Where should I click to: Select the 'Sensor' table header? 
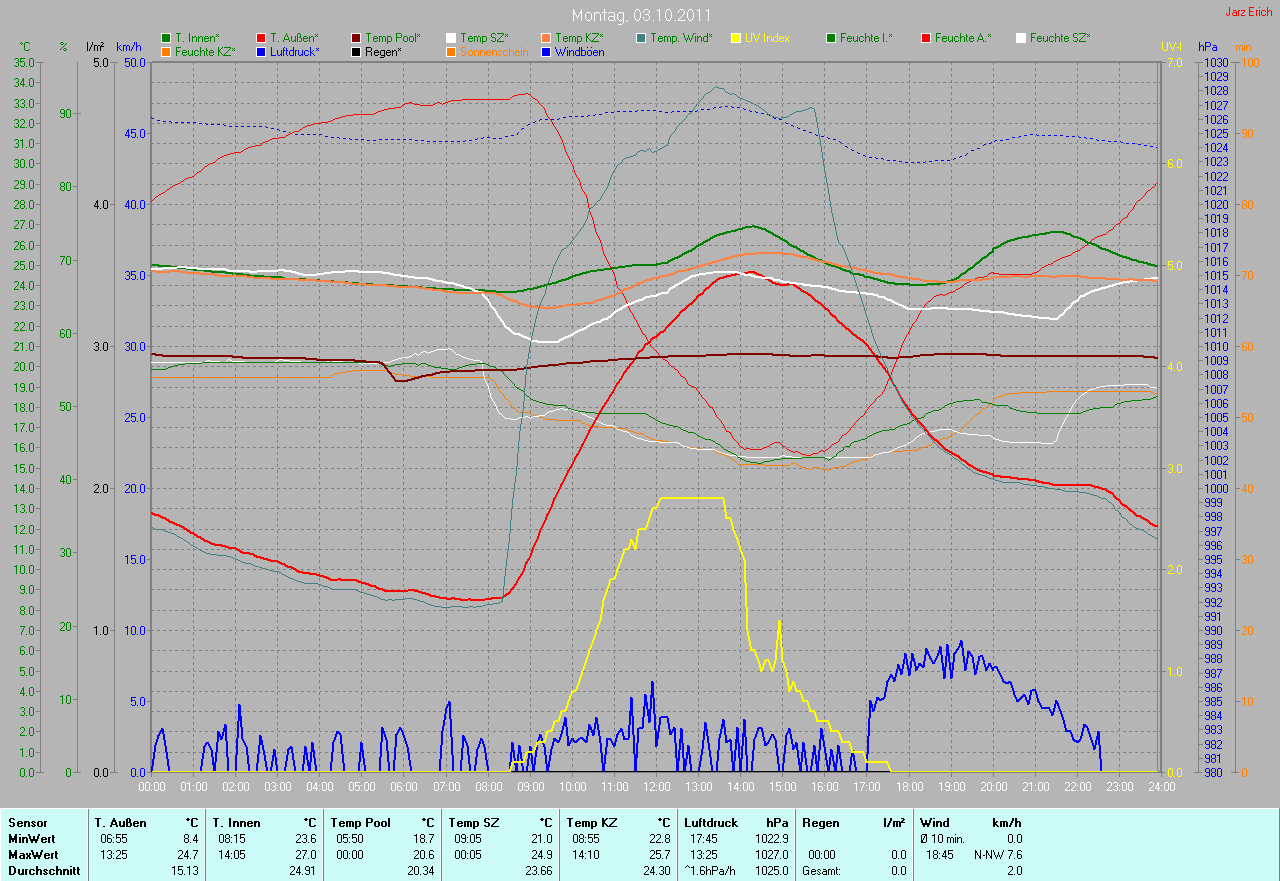(x=27, y=823)
